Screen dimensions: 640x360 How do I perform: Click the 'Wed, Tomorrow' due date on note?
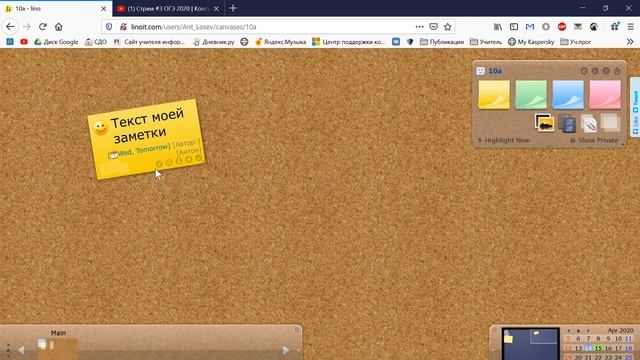click(140, 151)
